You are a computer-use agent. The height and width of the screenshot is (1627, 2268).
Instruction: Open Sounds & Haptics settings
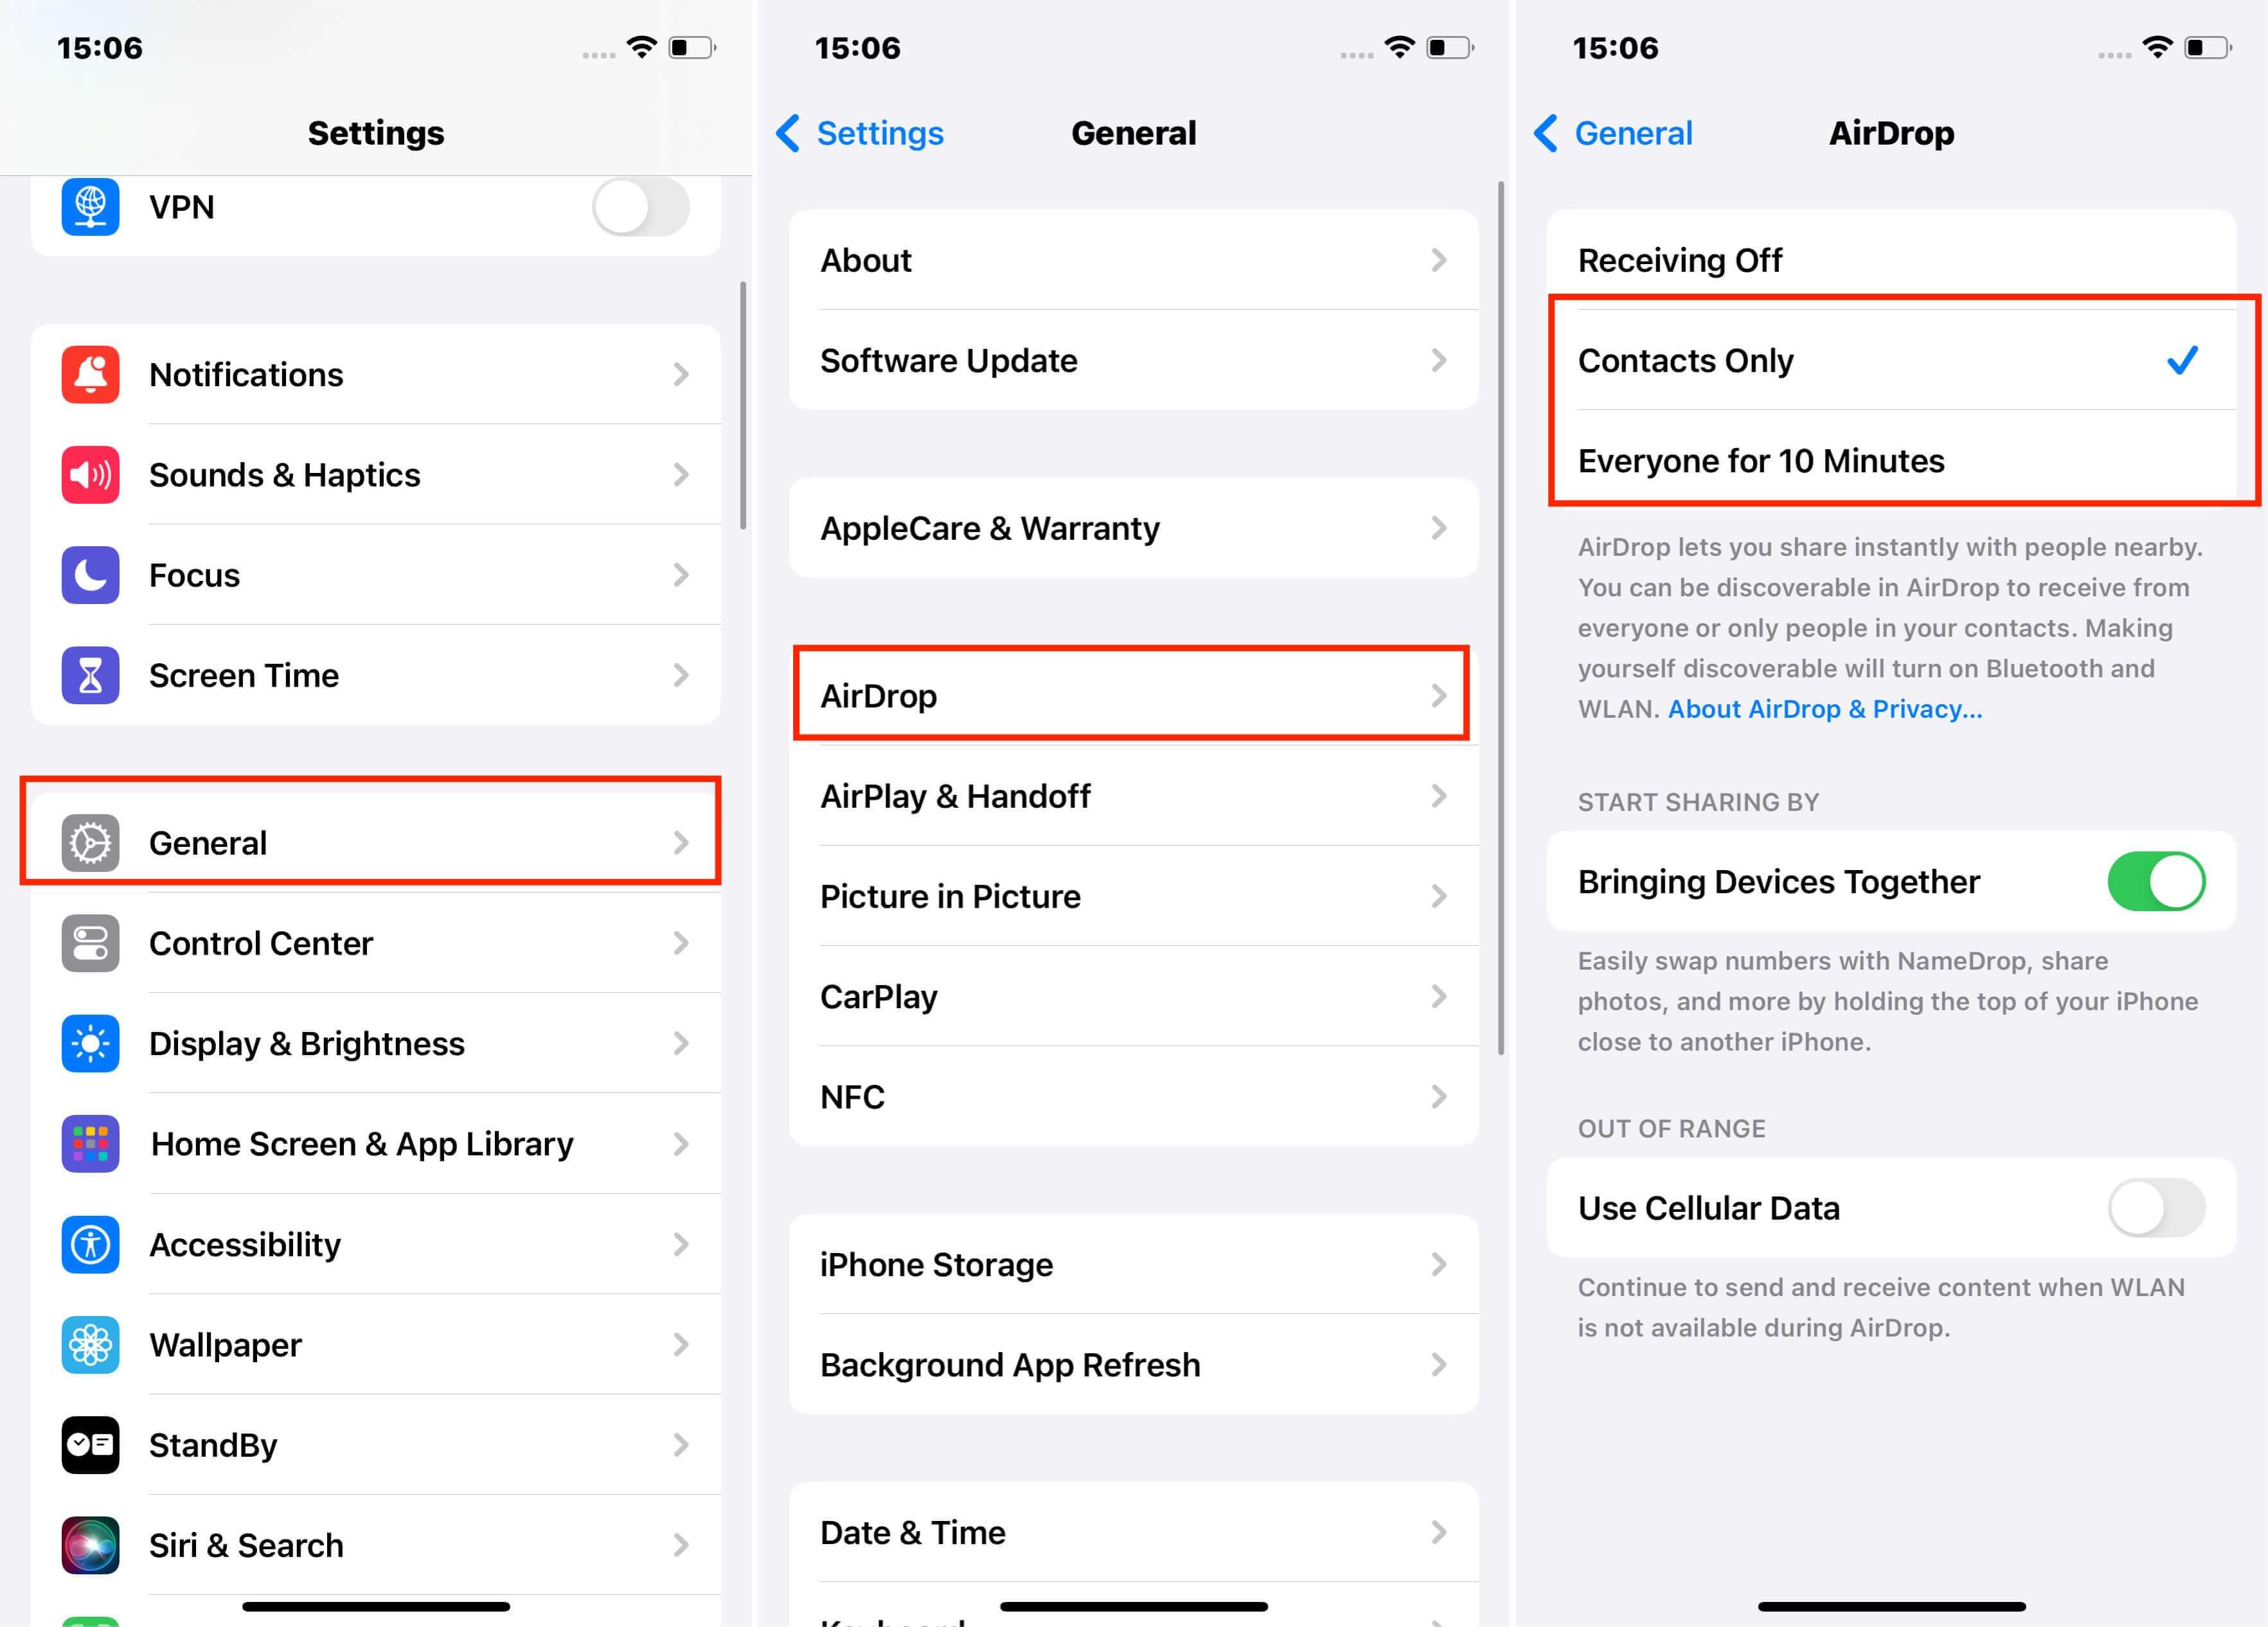[375, 474]
